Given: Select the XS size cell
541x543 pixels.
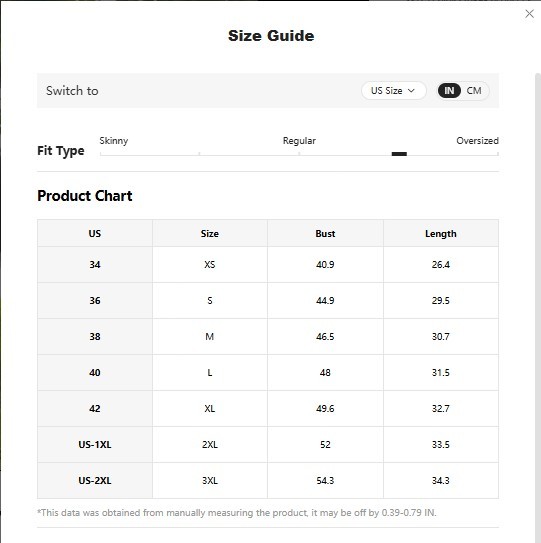Looking at the screenshot, I should pos(210,265).
